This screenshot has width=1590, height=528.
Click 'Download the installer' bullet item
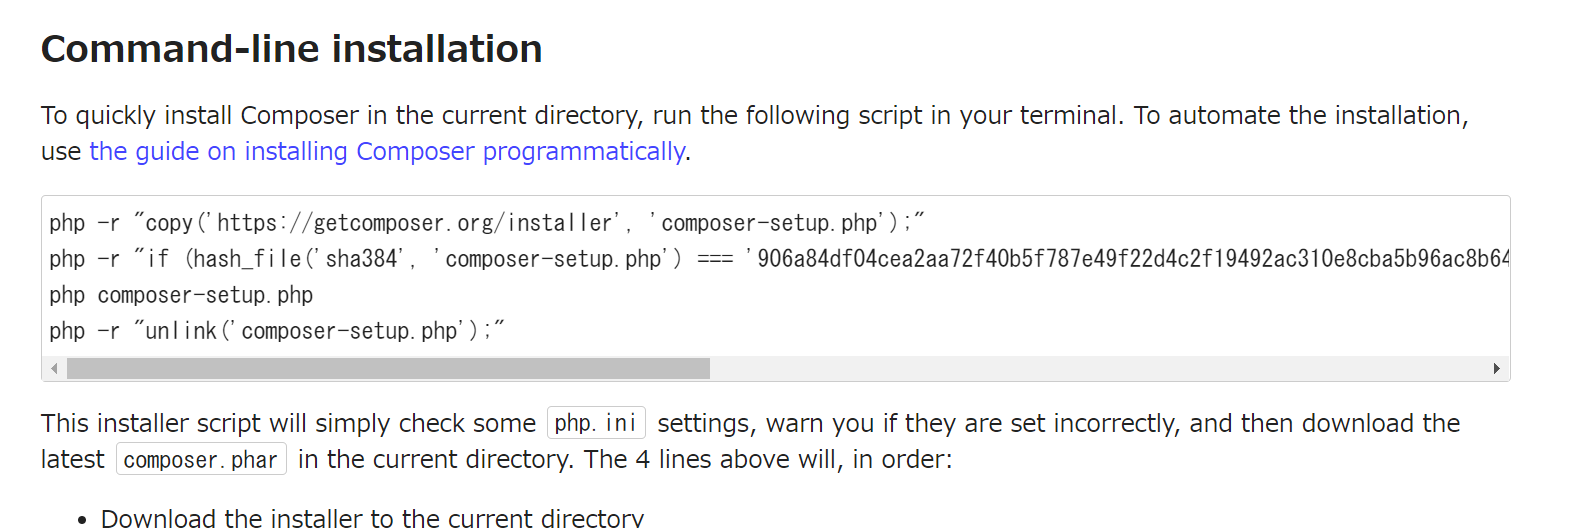[x=372, y=518]
